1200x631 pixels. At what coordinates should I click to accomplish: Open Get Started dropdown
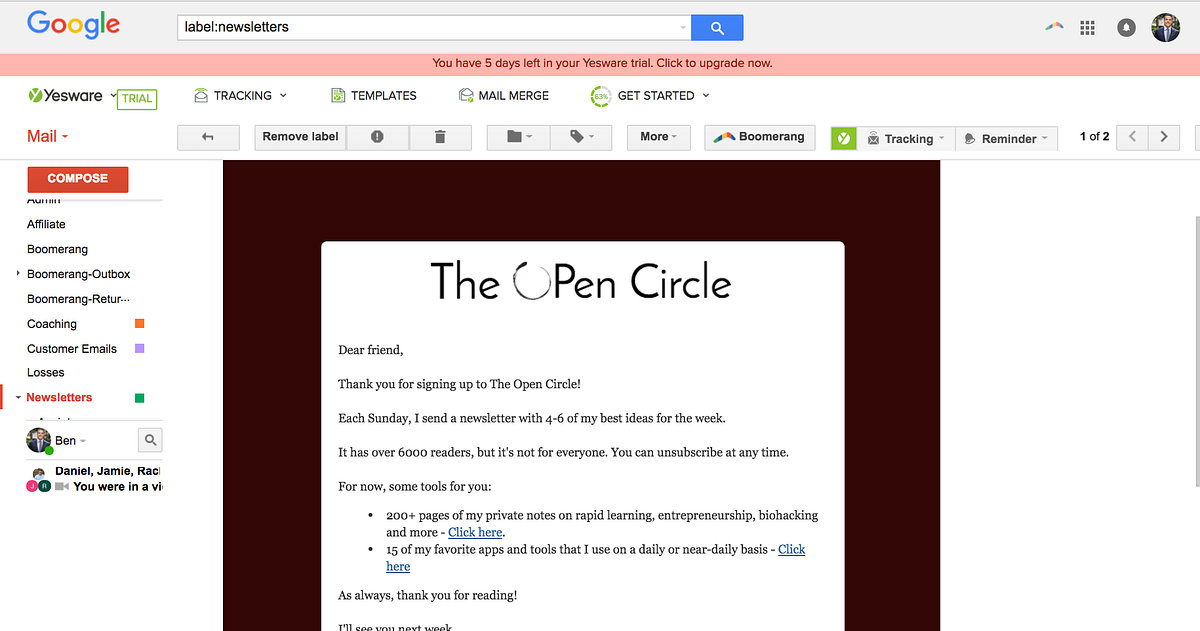[650, 96]
